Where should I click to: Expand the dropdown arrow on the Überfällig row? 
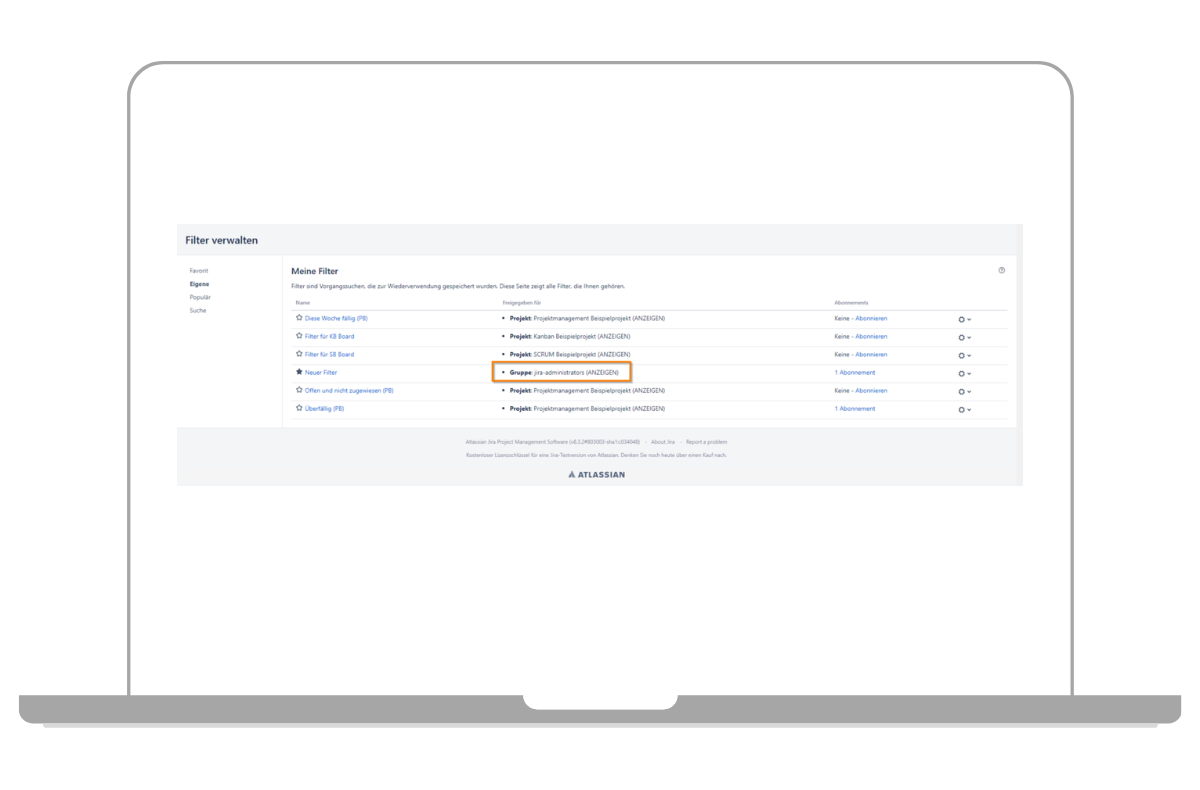click(970, 409)
